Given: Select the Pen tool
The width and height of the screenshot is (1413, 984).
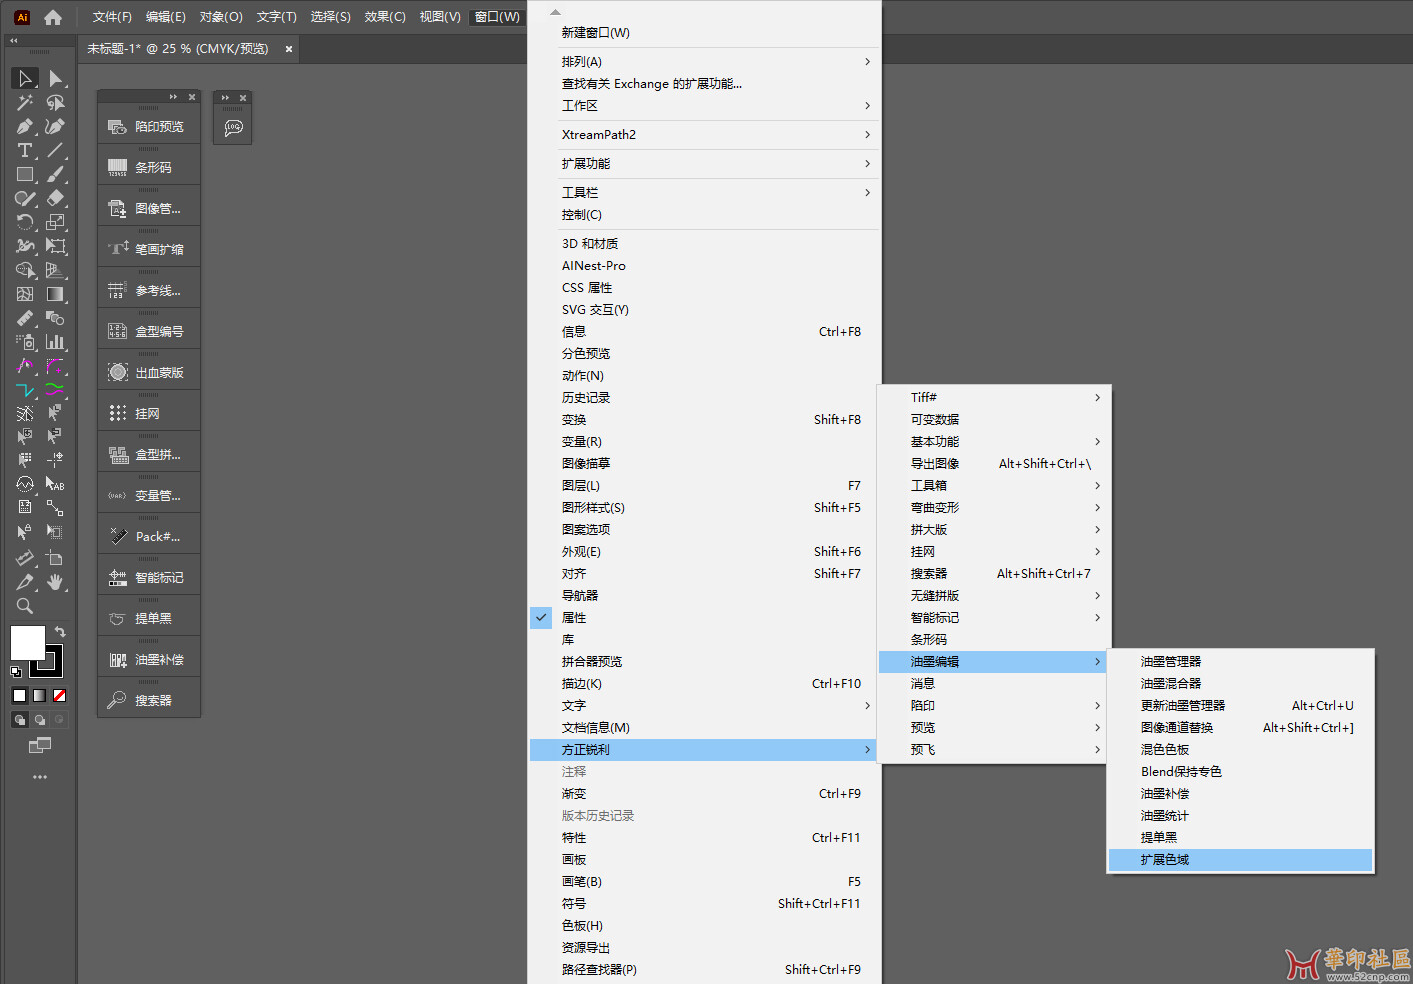Looking at the screenshot, I should (x=25, y=126).
